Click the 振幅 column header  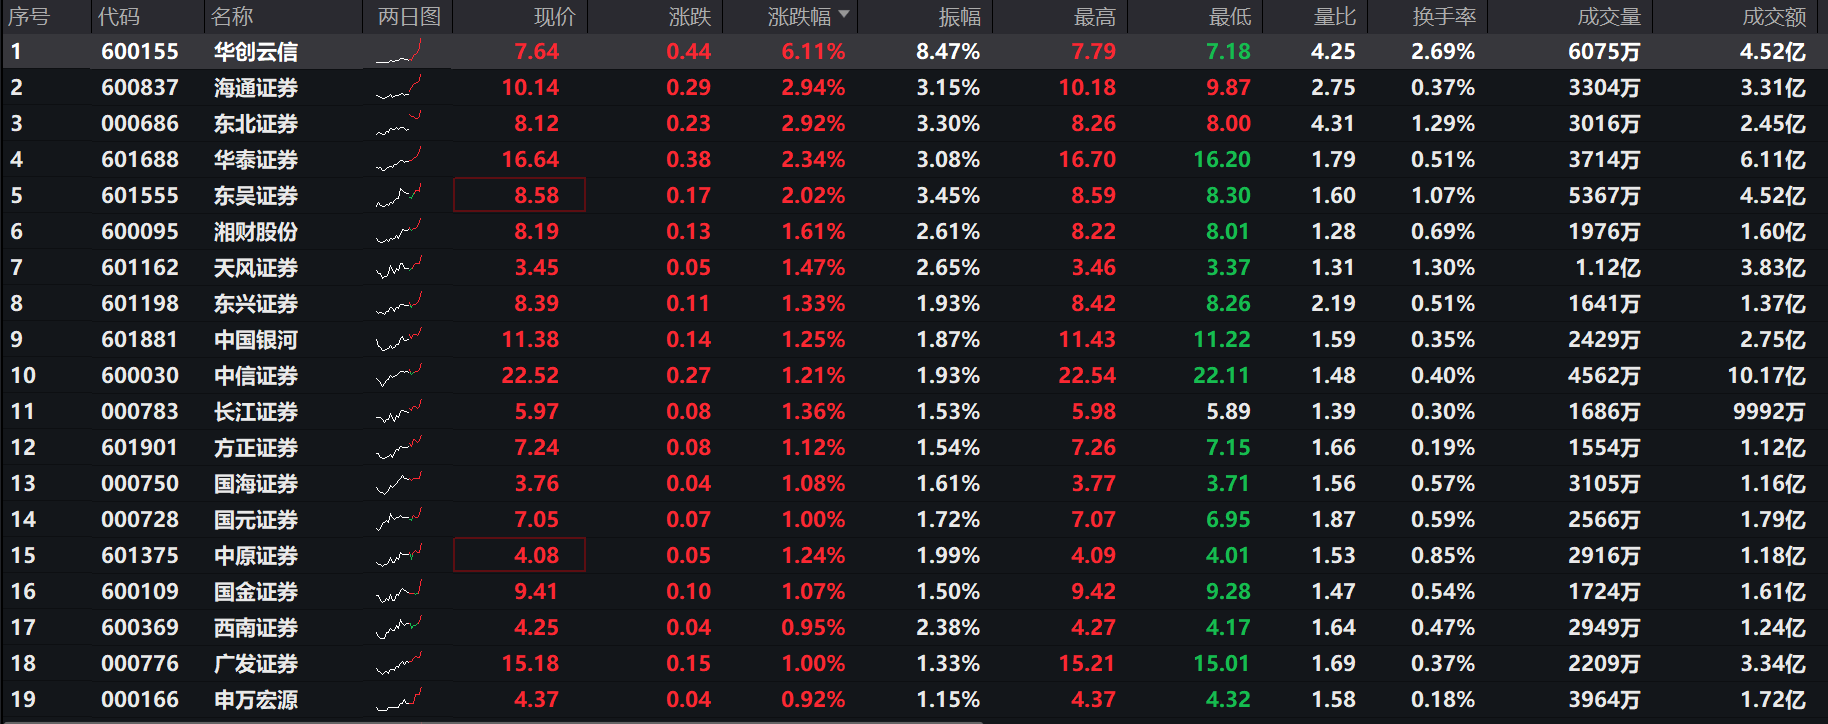(x=959, y=17)
